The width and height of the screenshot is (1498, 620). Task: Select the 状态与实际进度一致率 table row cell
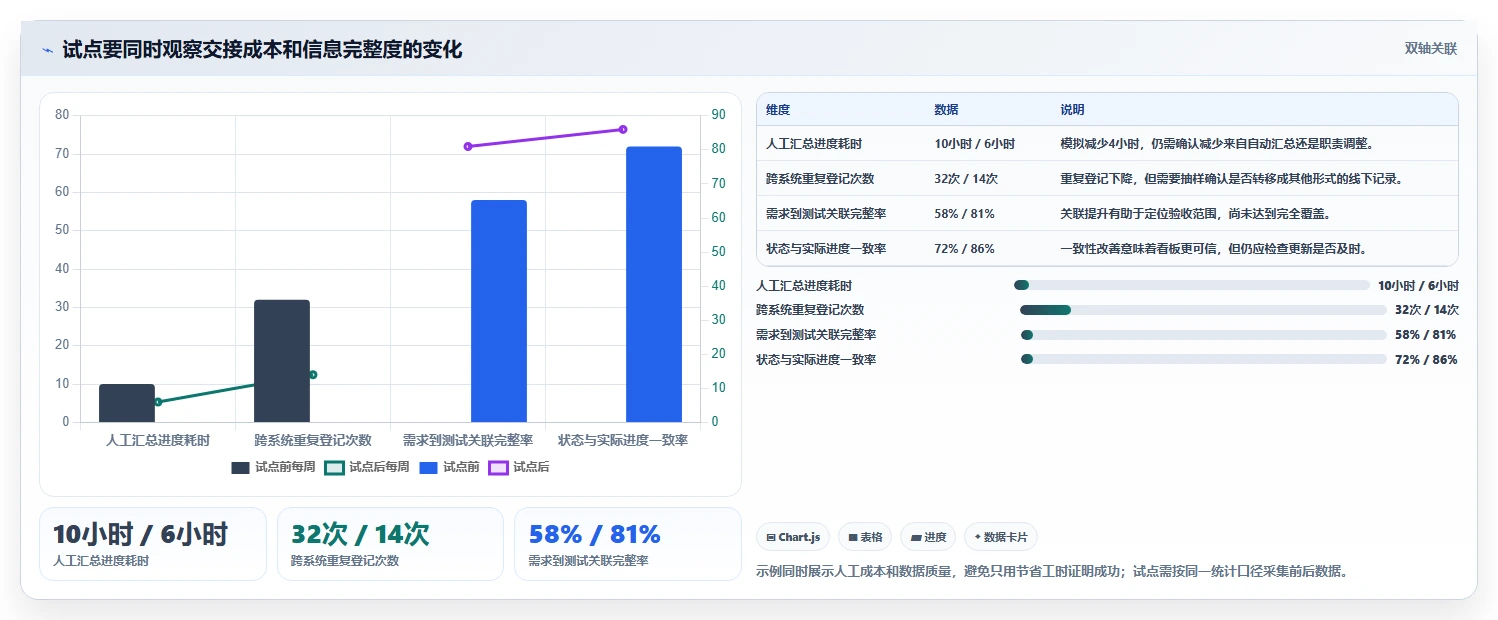826,249
